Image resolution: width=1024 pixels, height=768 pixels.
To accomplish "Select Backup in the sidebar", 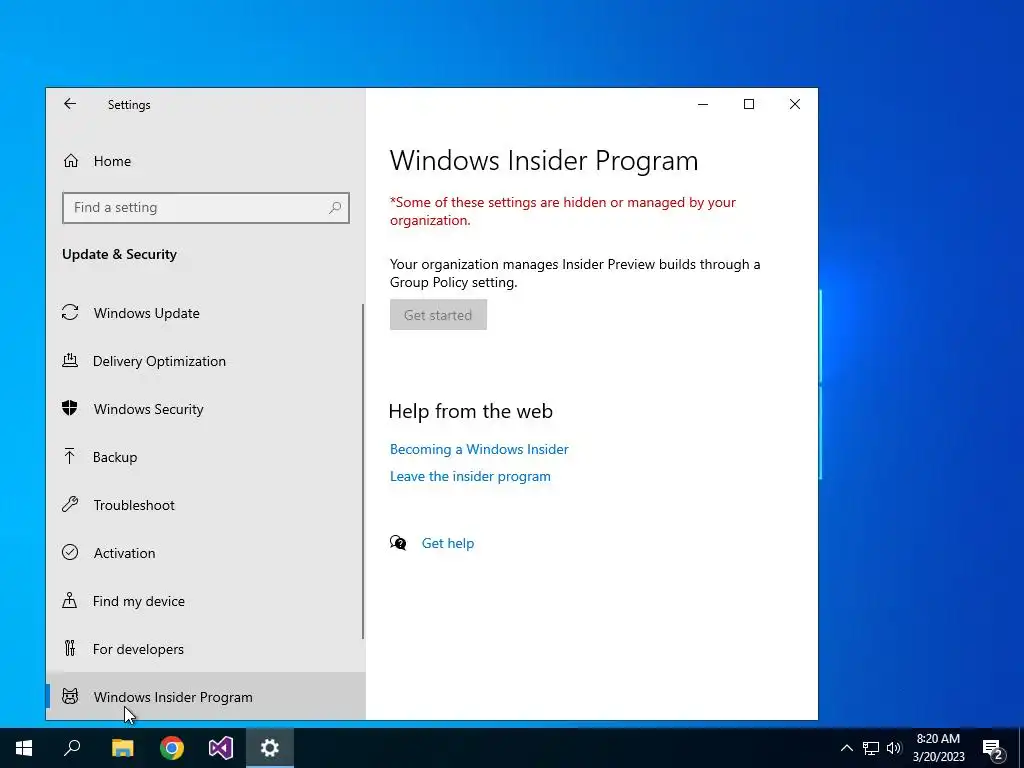I will (x=206, y=457).
